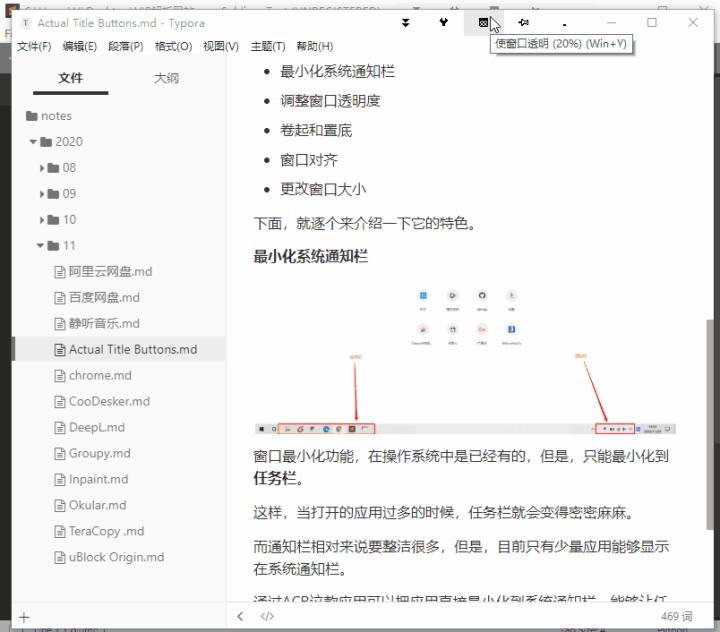720x632 pixels.
Task: Open the 编辑(E) menu
Action: click(80, 46)
